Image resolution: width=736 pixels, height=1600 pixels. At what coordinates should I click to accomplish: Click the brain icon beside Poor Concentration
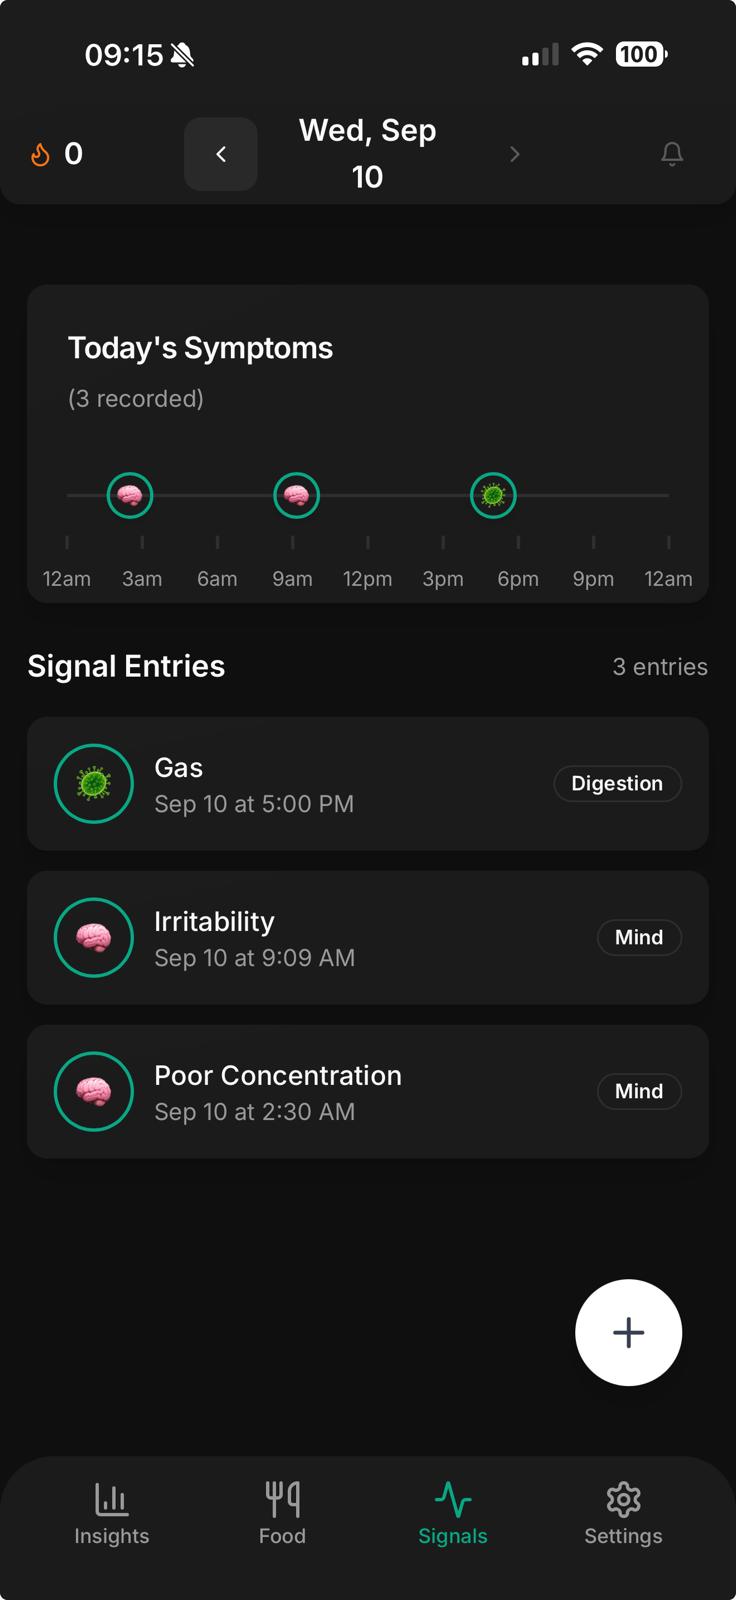[x=94, y=1092]
